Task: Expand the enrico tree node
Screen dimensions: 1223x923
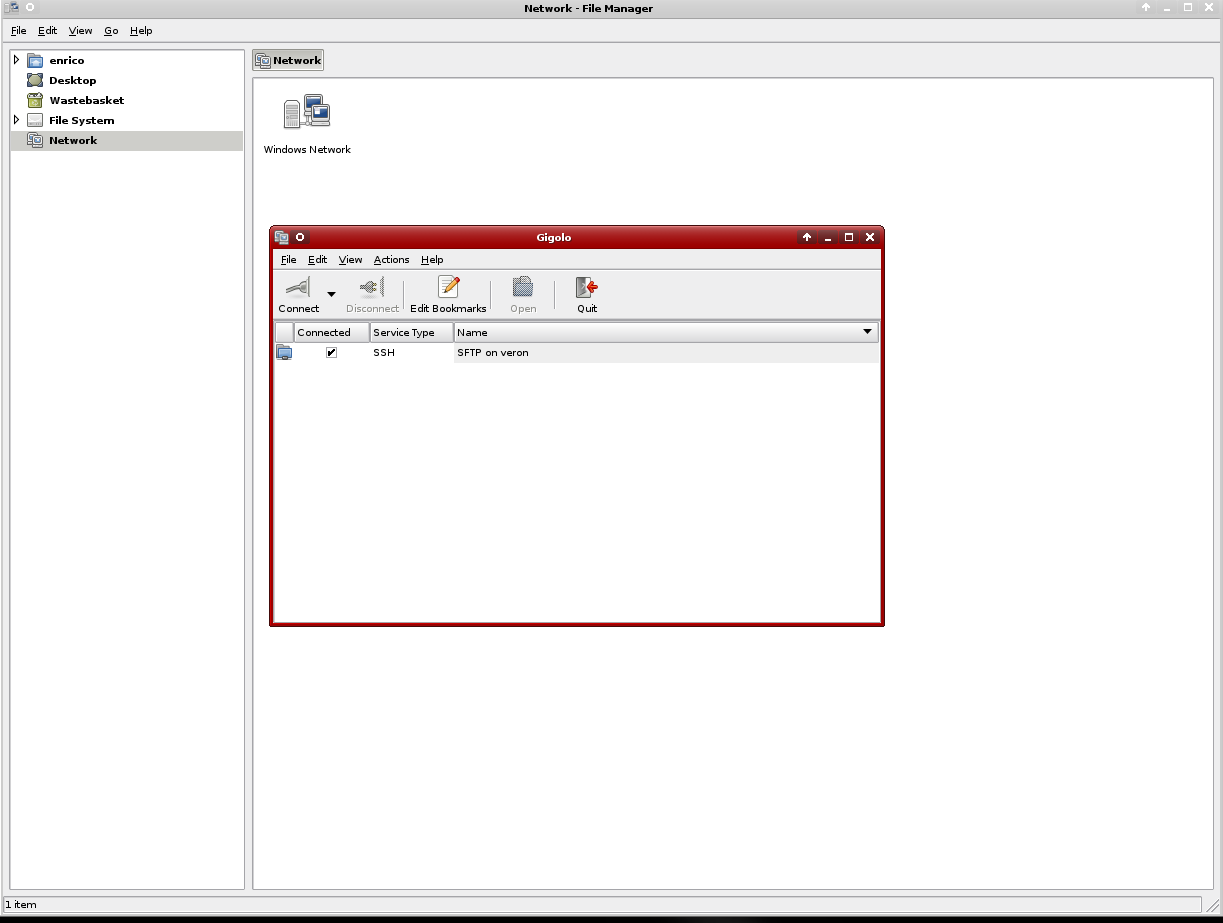Action: (16, 60)
